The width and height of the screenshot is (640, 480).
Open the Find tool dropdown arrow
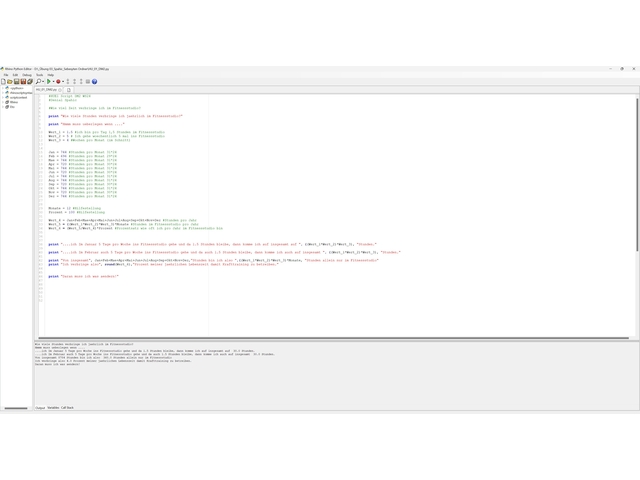point(43,82)
